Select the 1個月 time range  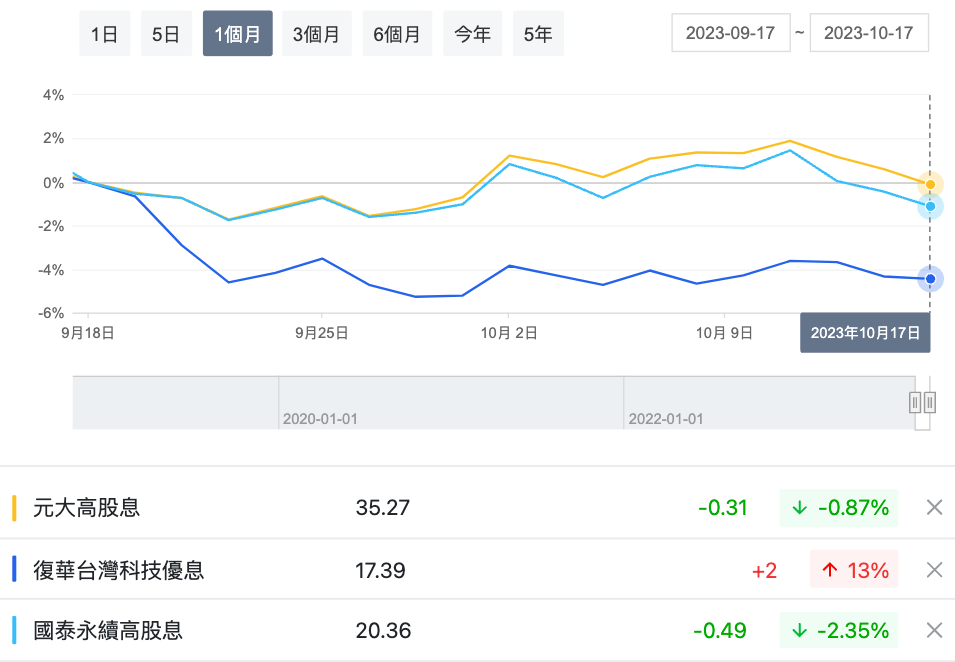point(237,35)
